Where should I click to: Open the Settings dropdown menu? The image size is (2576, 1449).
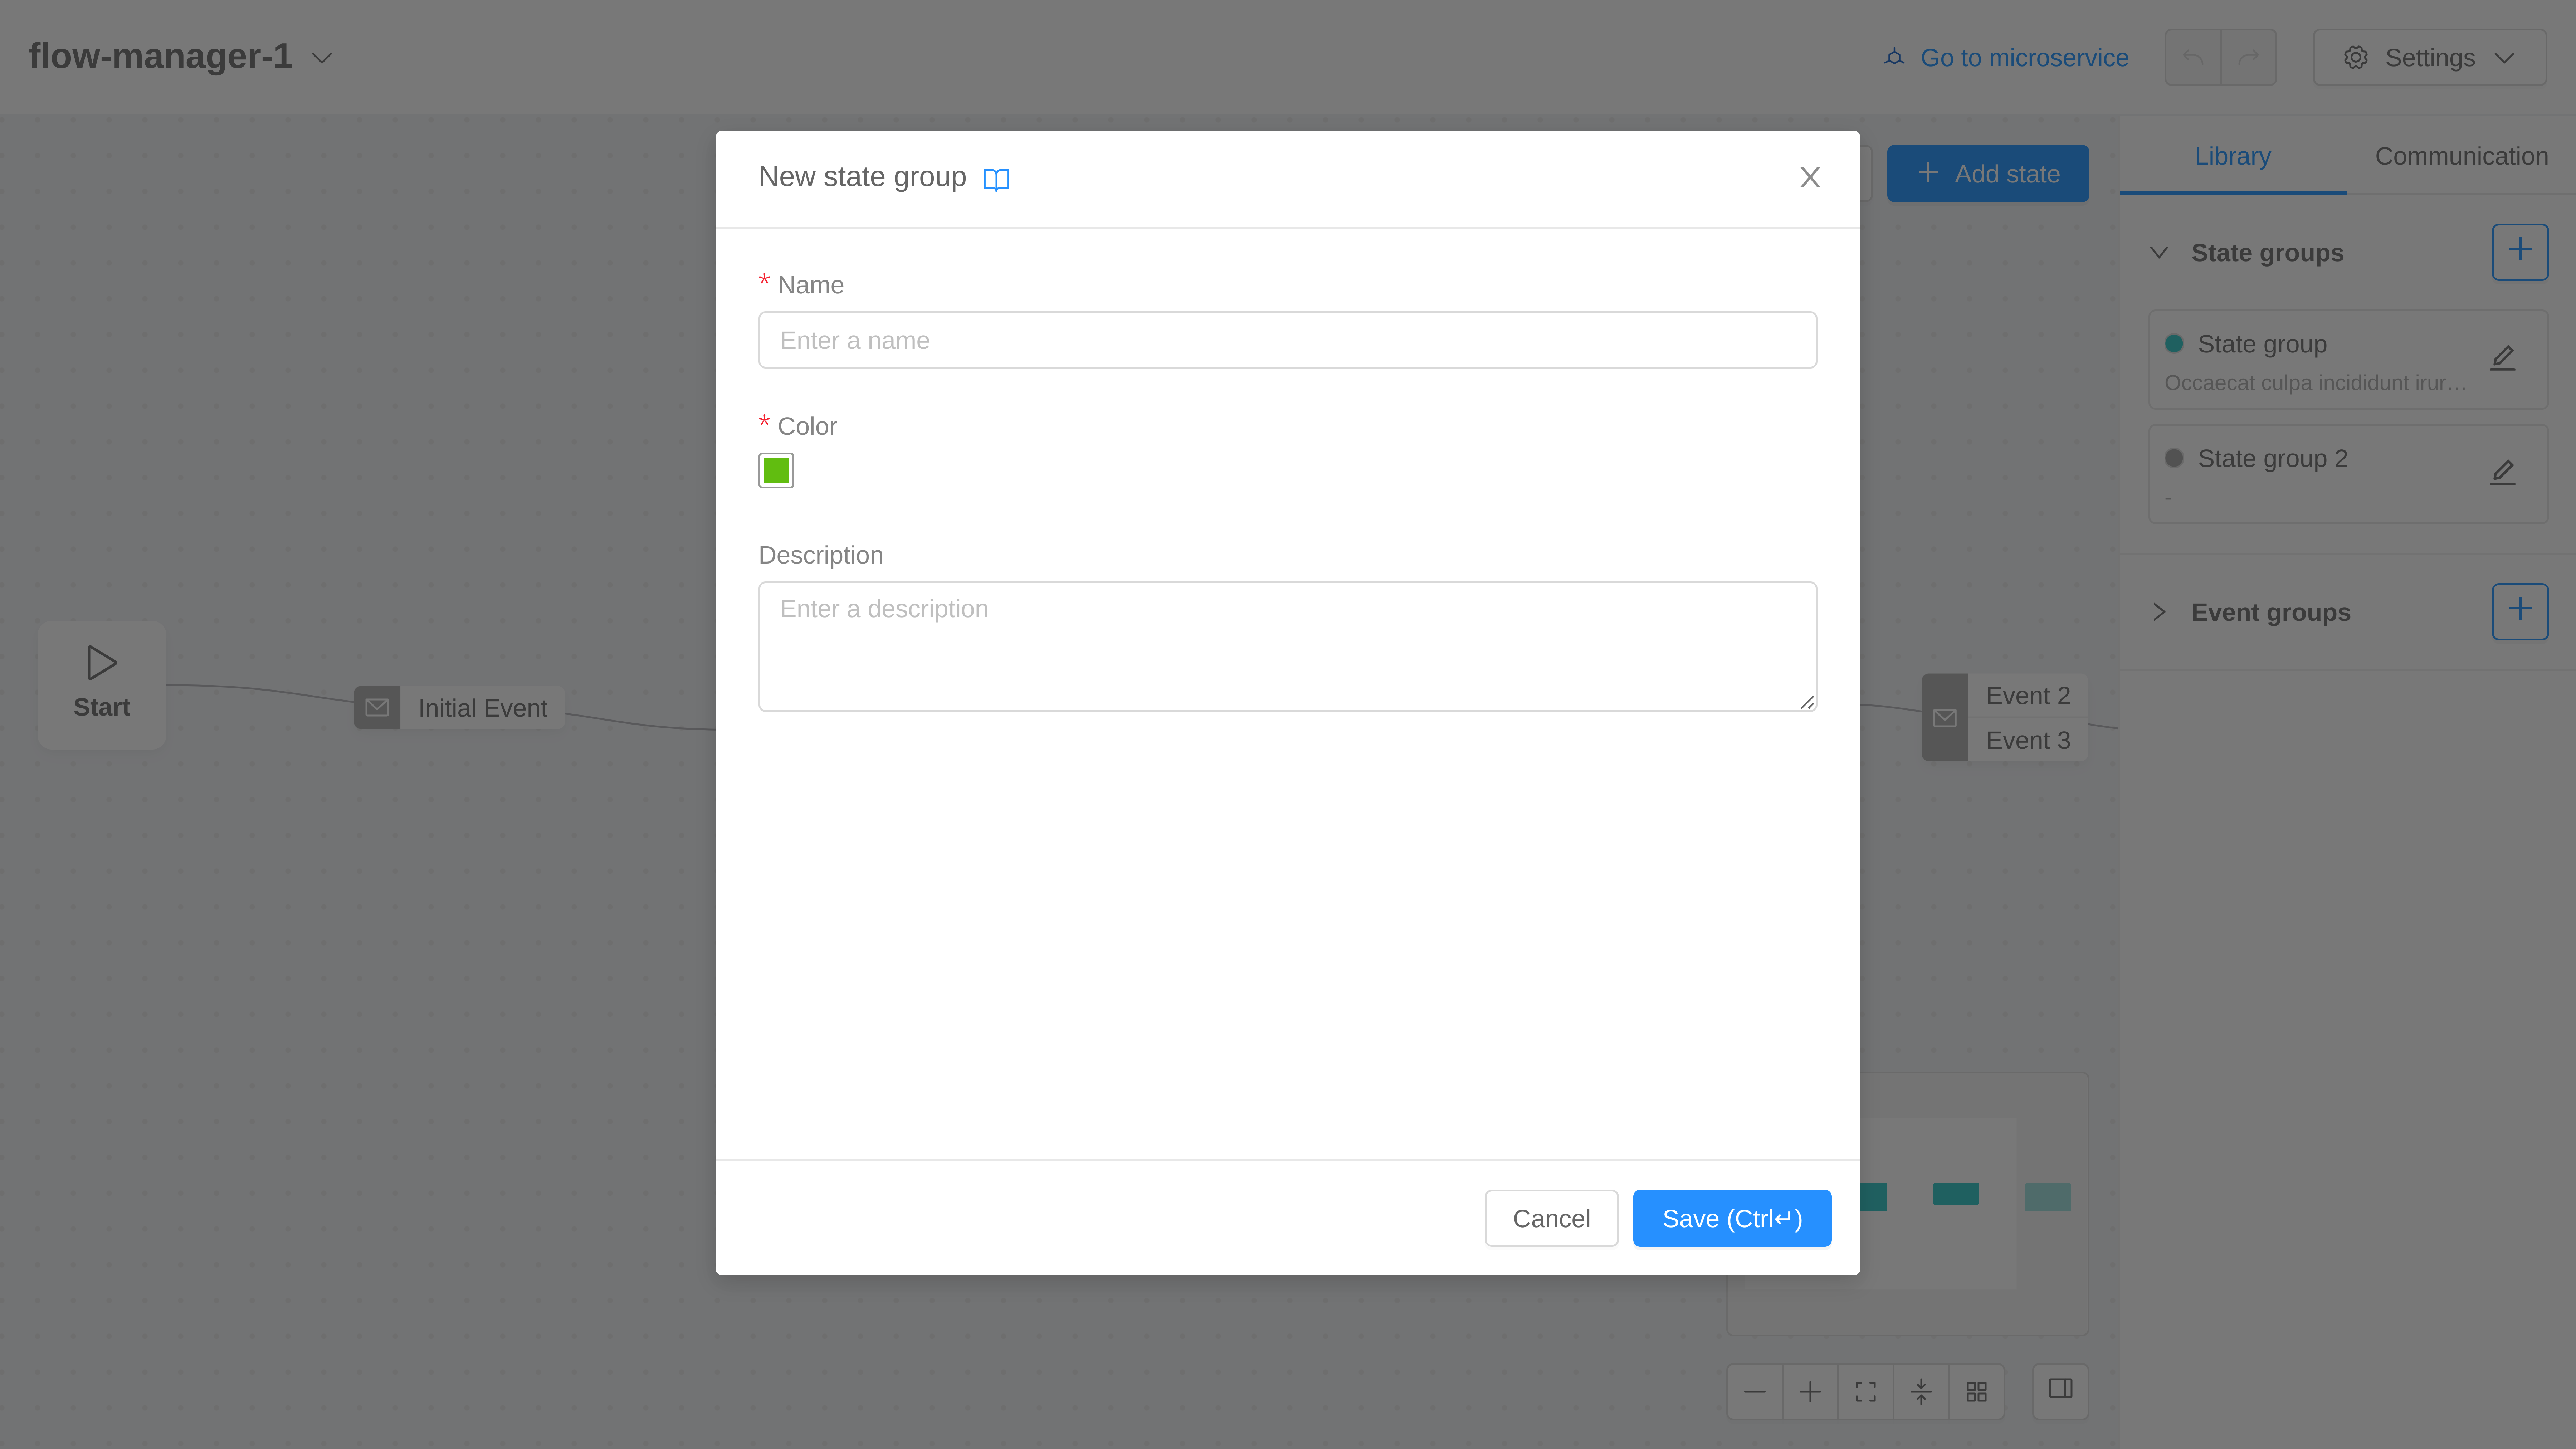2429,58
